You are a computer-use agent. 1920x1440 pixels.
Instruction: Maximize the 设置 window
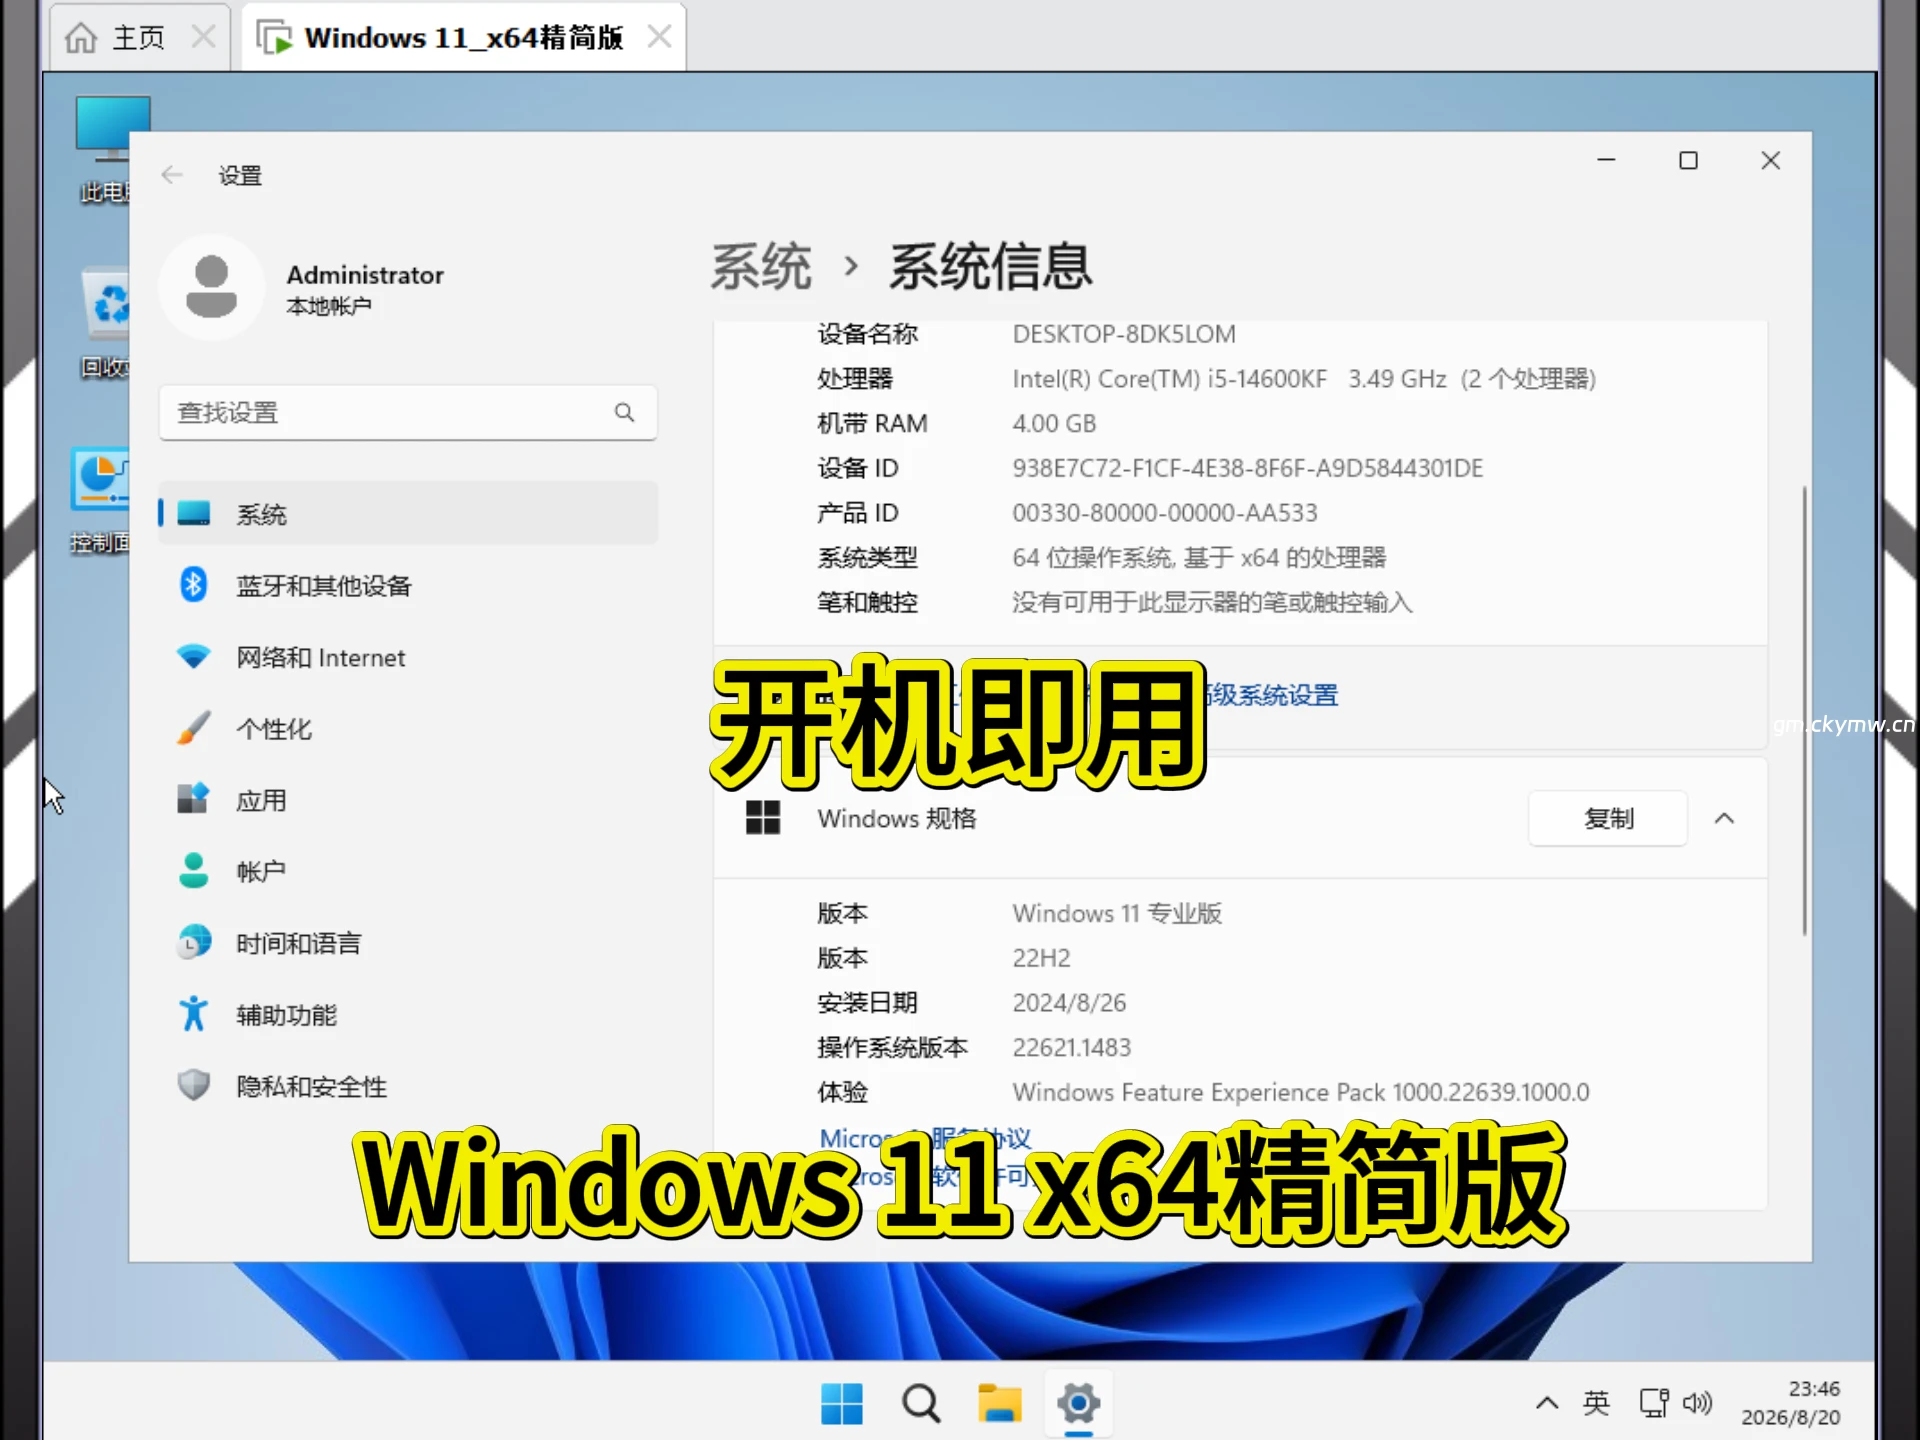click(x=1688, y=160)
